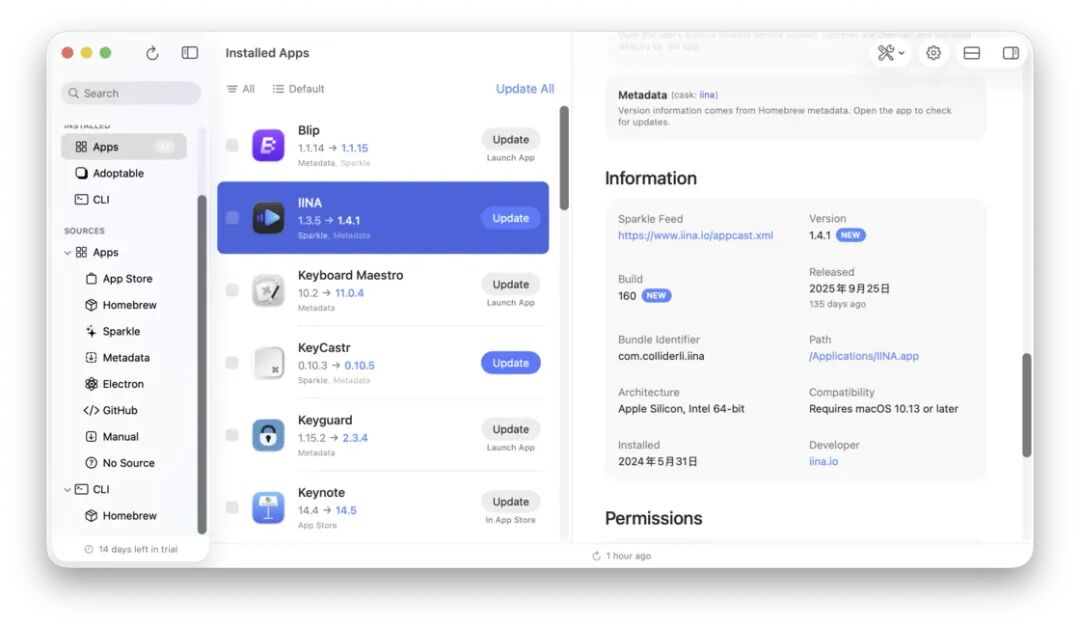Click the iina.io developer link
The height and width of the screenshot is (629, 1080).
823,462
